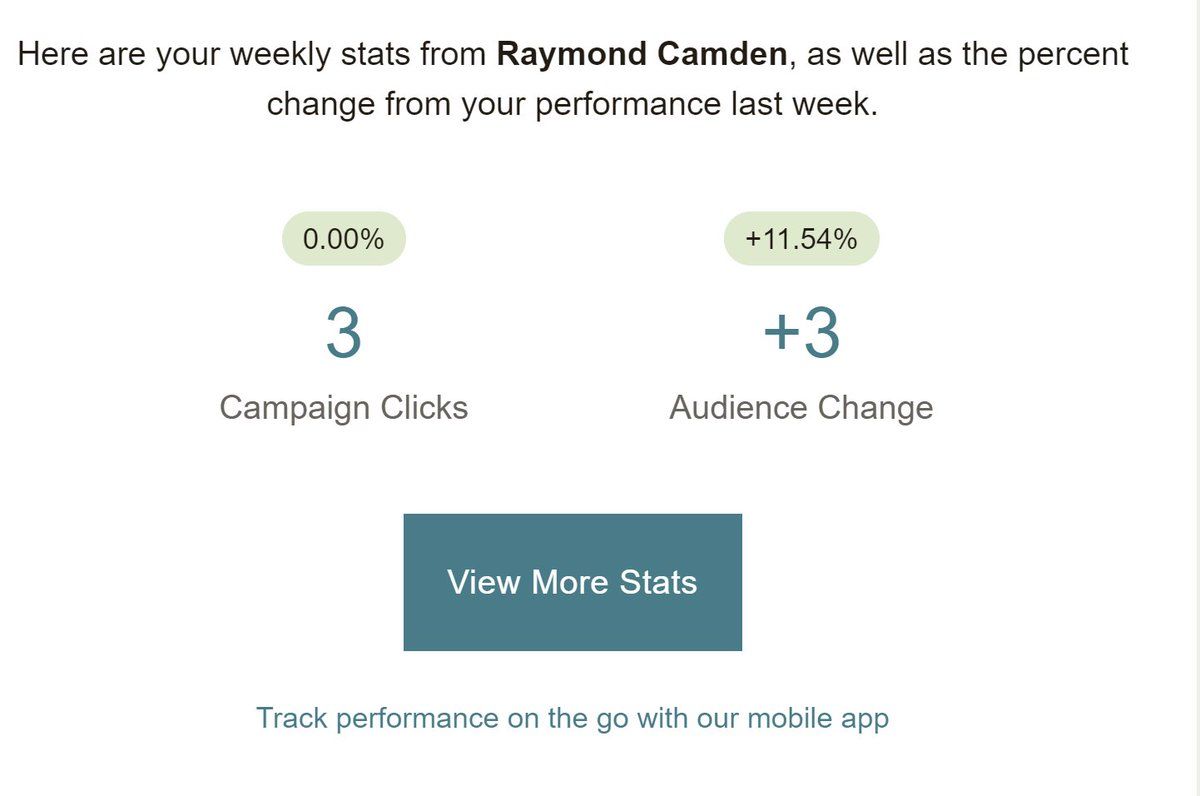Click the word "Audience" under +3

click(x=738, y=408)
